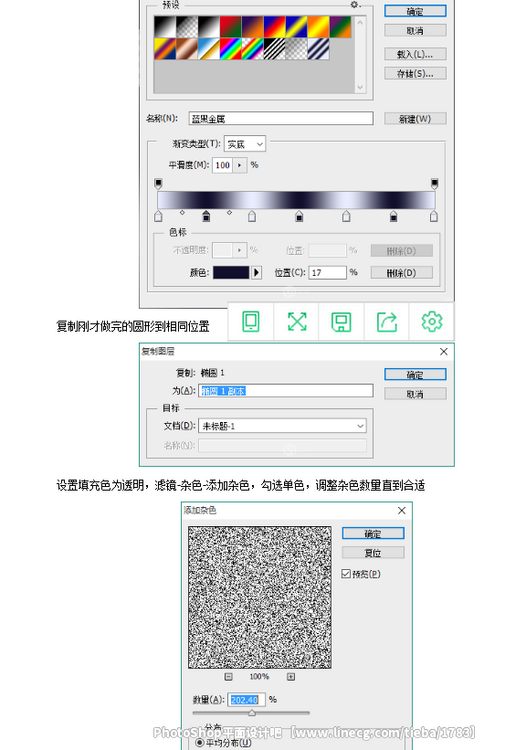Choose the orange-yellow-orange gradient preset

point(318,27)
